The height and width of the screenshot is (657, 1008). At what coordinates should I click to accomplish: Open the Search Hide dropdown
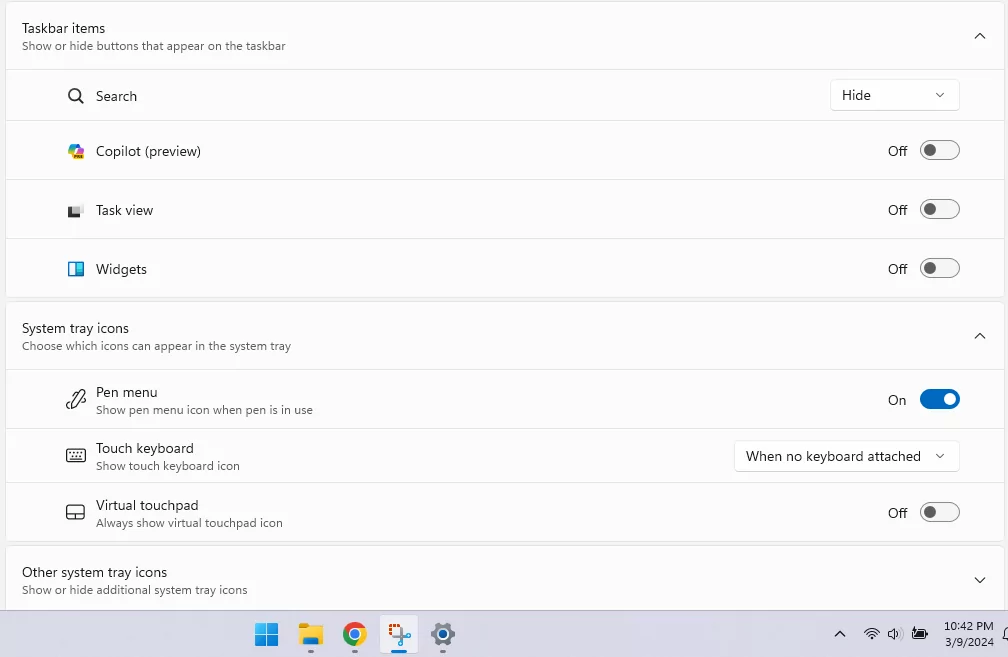point(894,95)
